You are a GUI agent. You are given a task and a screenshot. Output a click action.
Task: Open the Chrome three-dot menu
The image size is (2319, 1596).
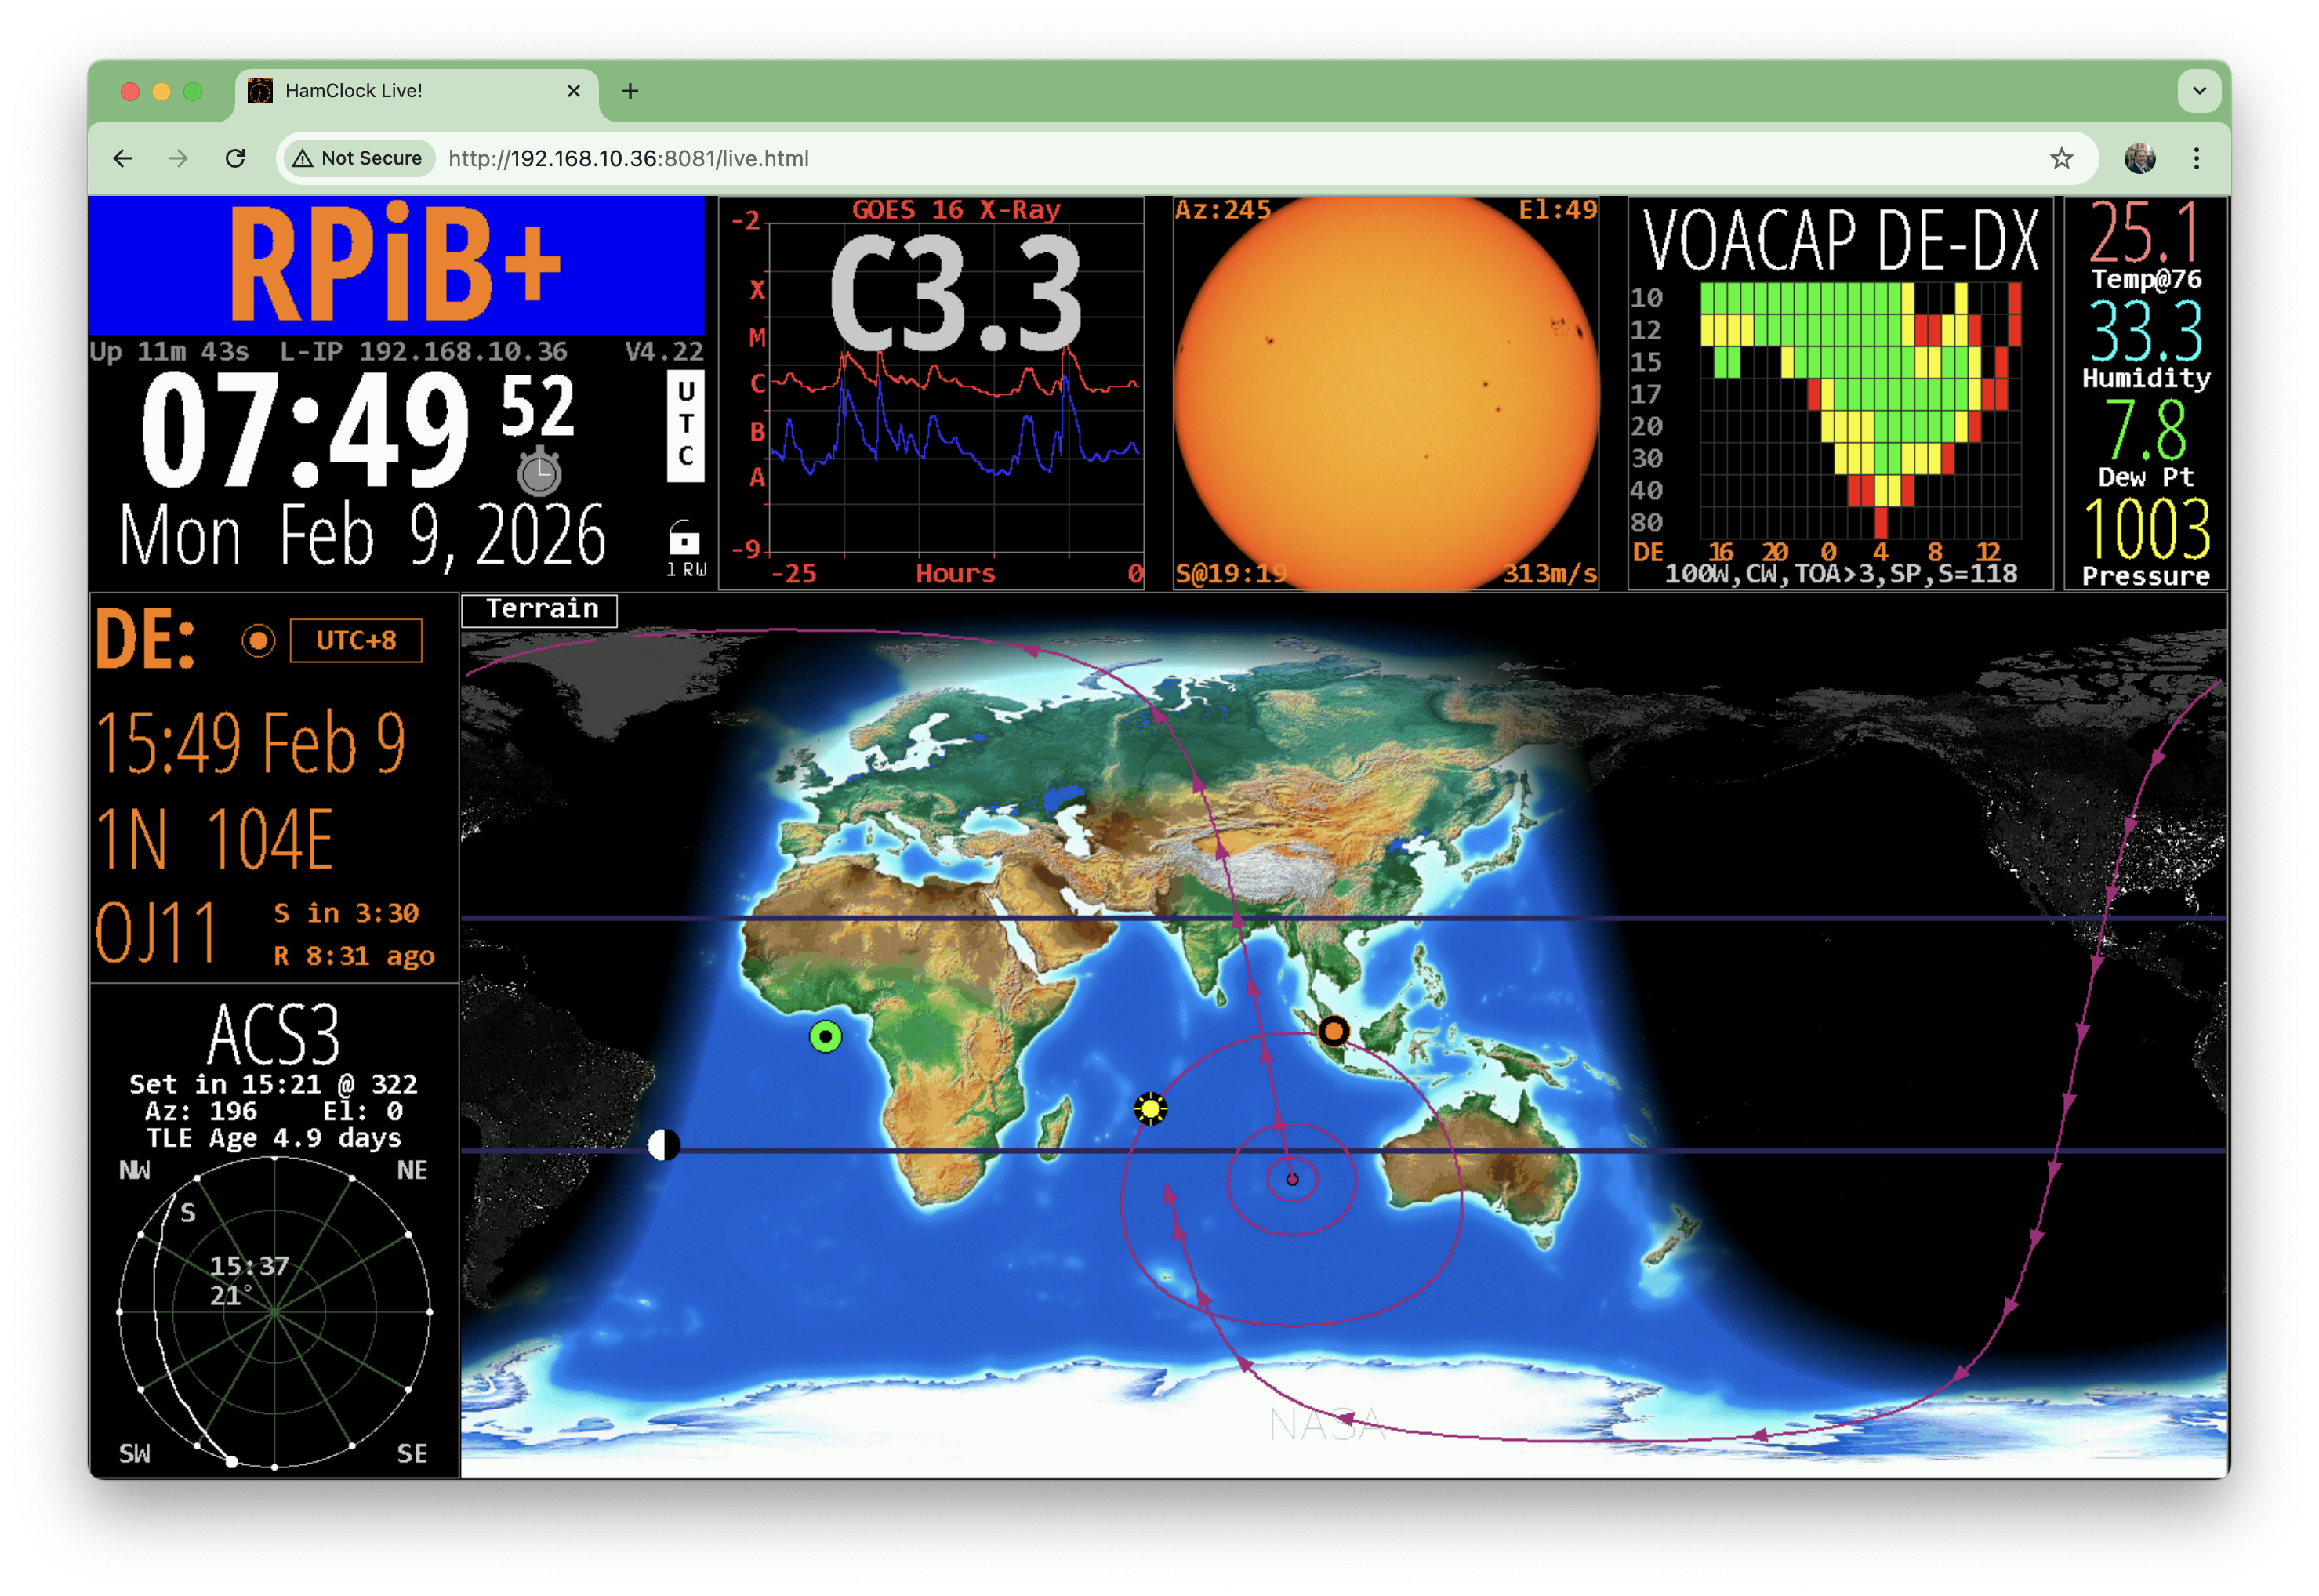tap(2196, 158)
